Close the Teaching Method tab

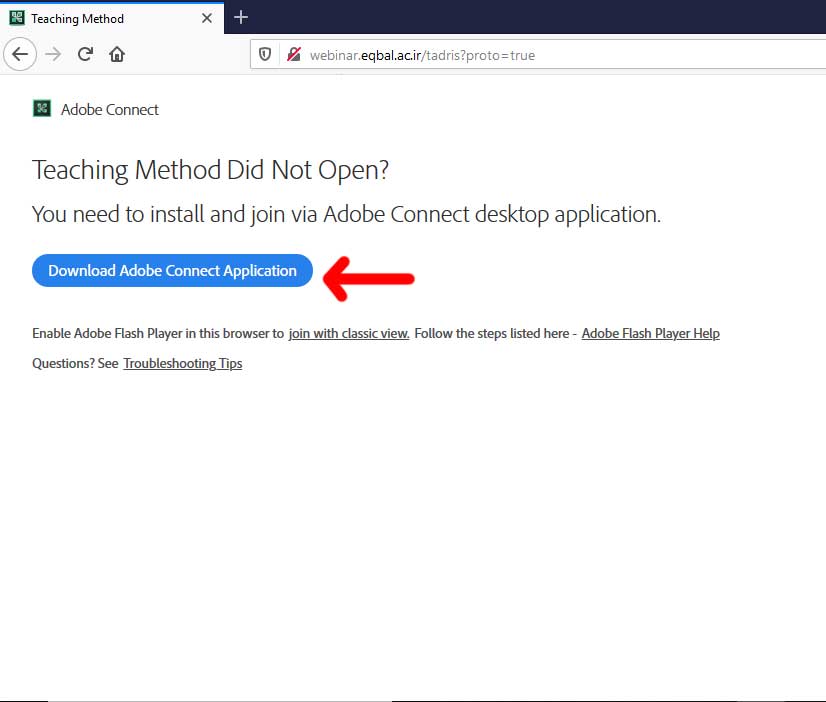tap(207, 18)
